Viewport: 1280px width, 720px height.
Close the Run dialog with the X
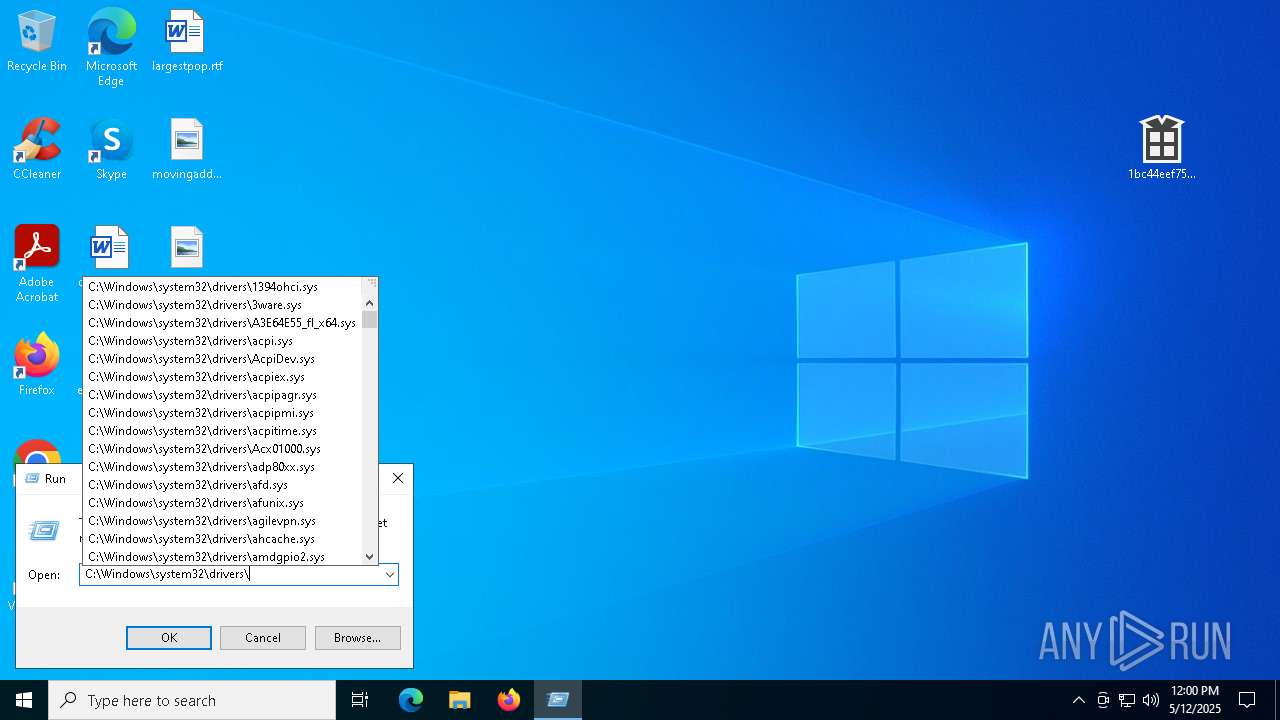pos(398,478)
